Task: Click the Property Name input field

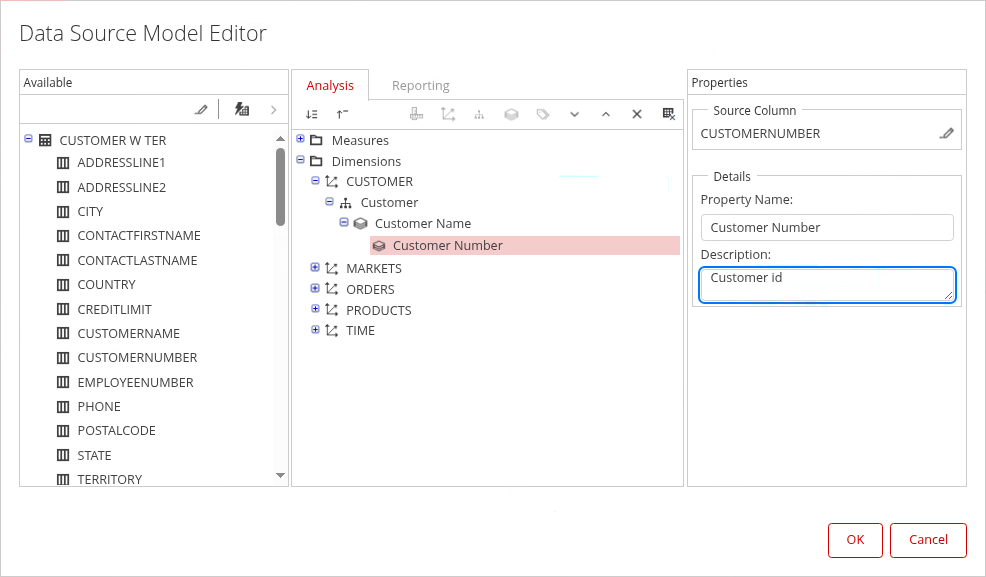Action: [827, 227]
